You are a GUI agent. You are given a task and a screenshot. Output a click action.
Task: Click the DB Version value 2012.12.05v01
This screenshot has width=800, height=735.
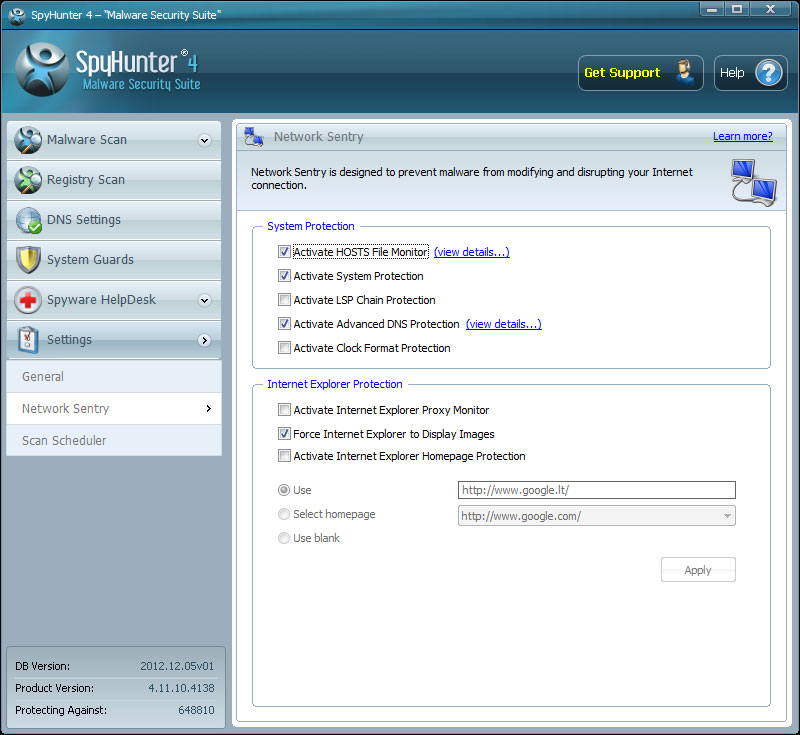tap(177, 666)
